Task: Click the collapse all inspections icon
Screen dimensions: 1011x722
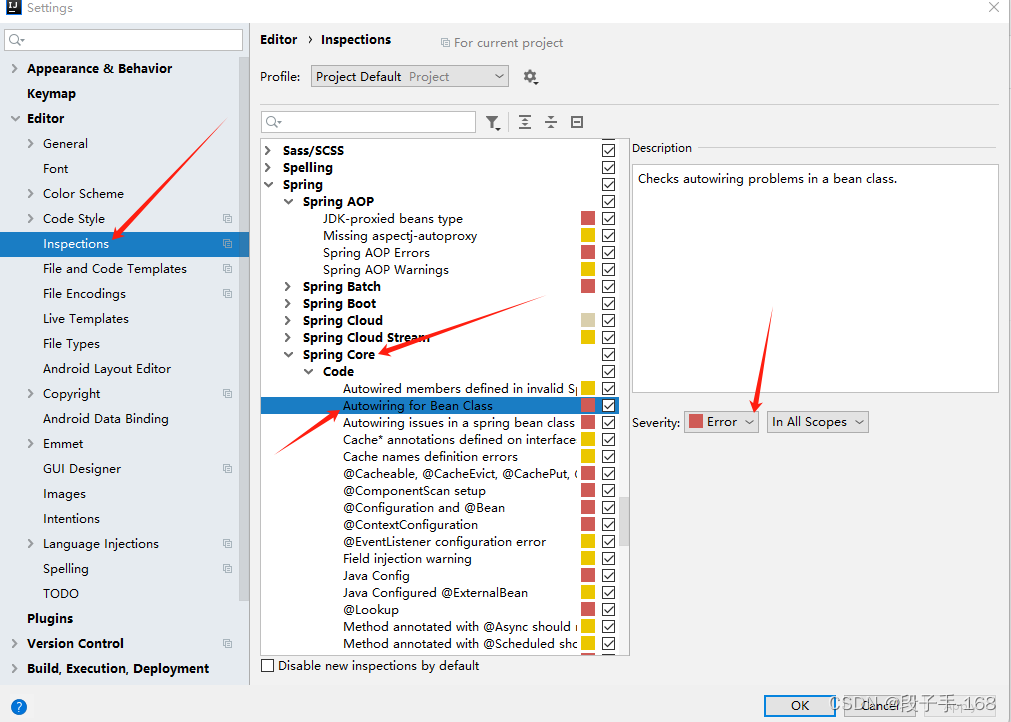Action: click(551, 122)
